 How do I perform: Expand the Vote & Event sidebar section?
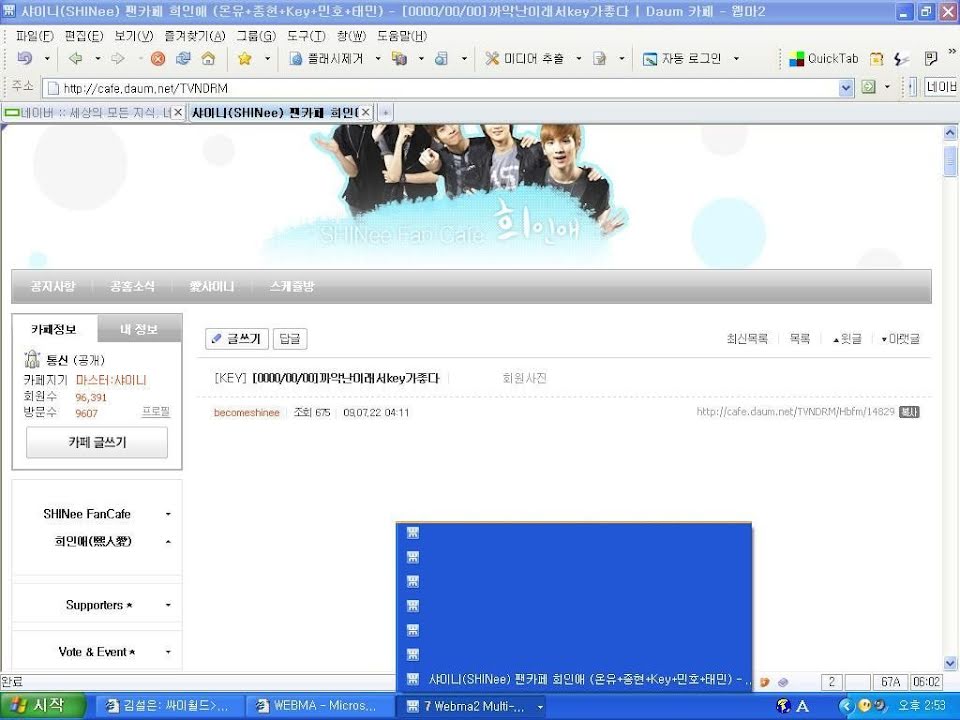pos(168,652)
